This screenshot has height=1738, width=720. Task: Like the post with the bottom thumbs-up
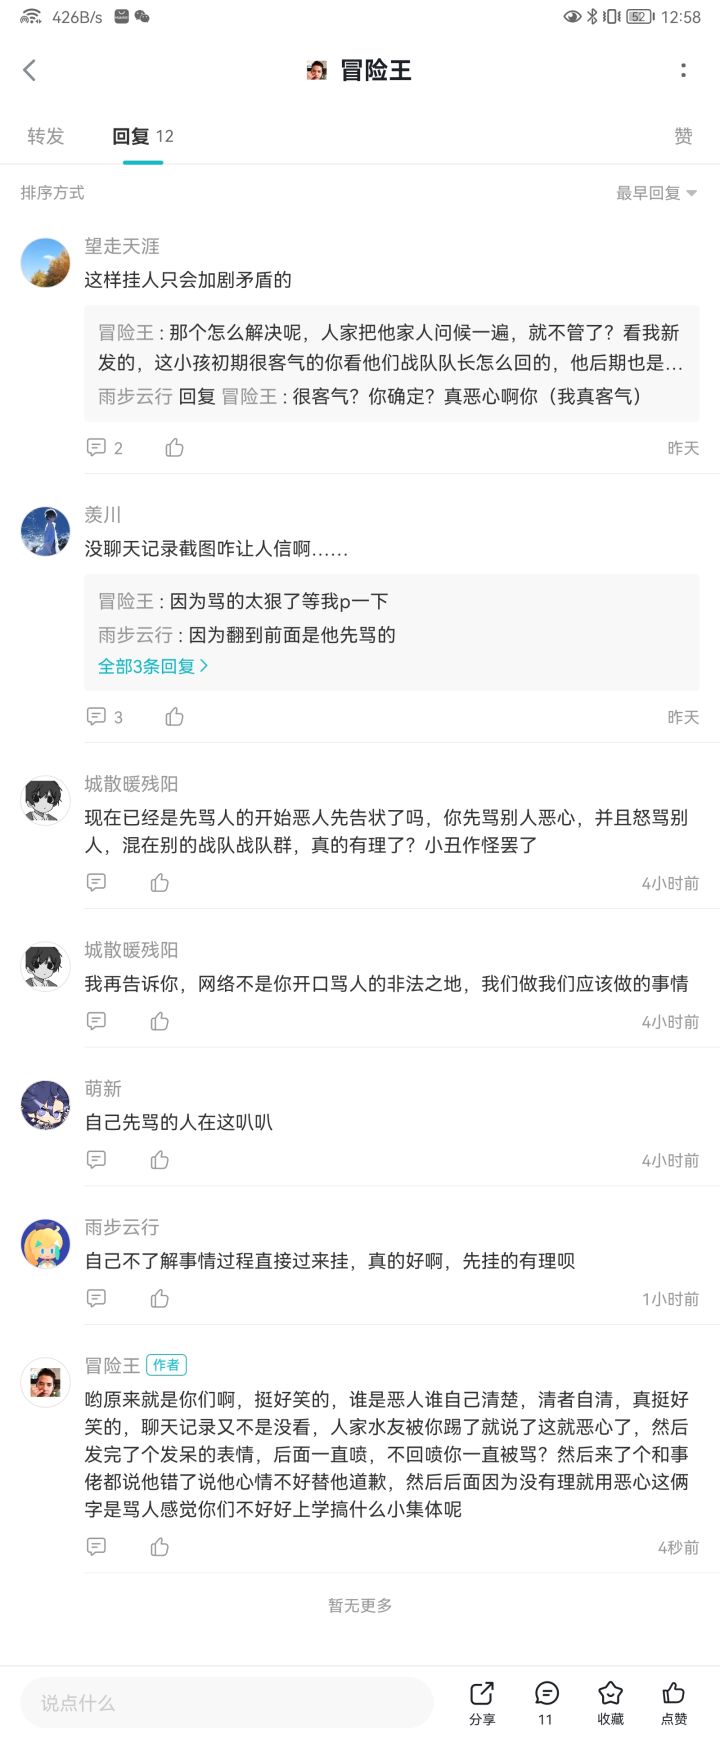point(674,1702)
